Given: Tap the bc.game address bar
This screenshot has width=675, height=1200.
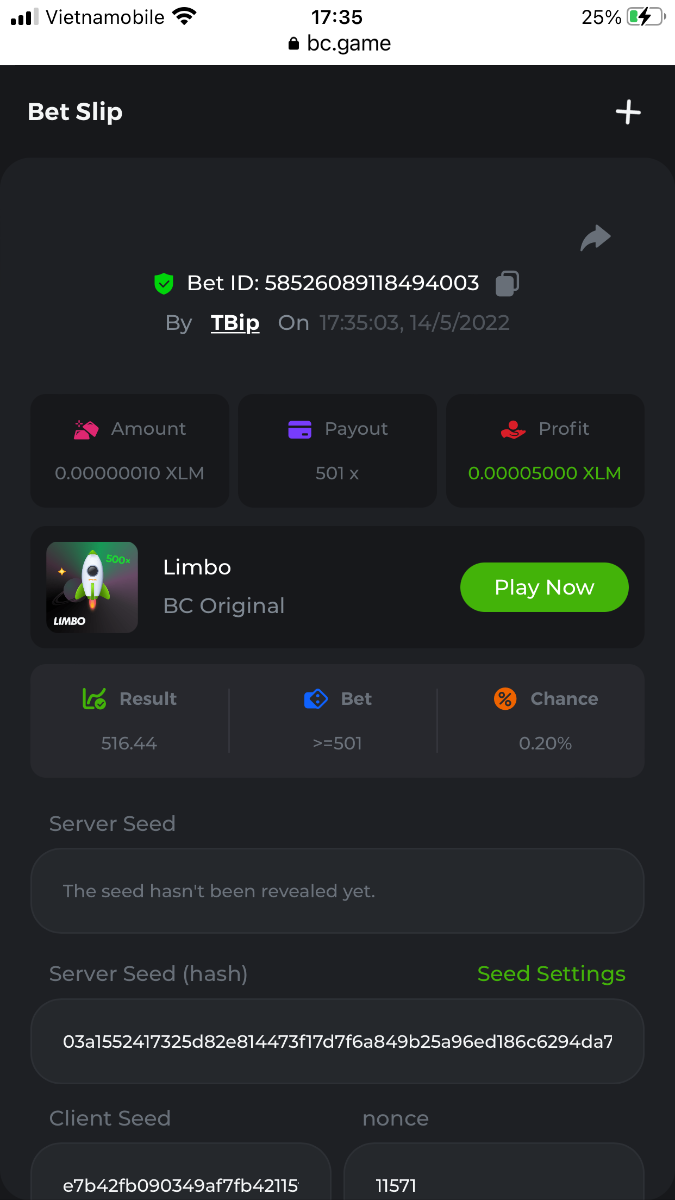Looking at the screenshot, I should click(338, 44).
